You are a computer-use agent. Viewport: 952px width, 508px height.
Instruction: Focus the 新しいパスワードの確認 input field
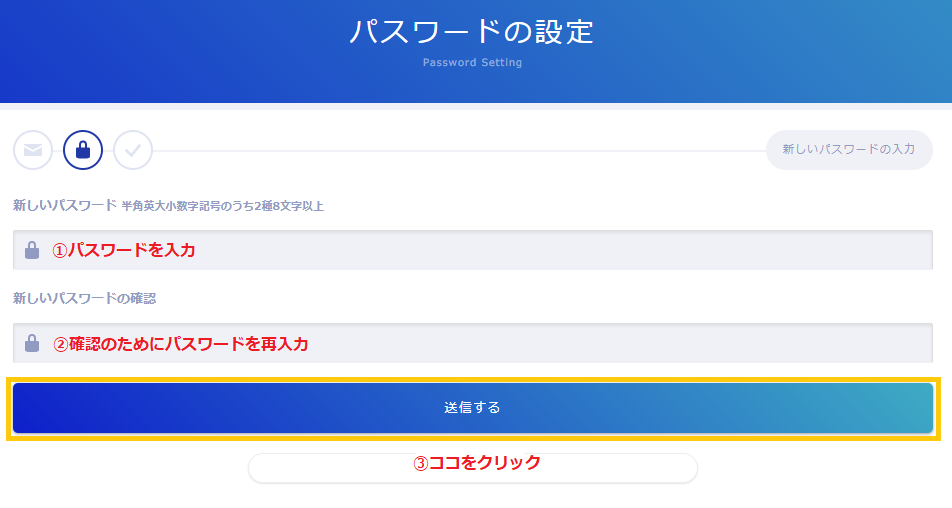473,344
